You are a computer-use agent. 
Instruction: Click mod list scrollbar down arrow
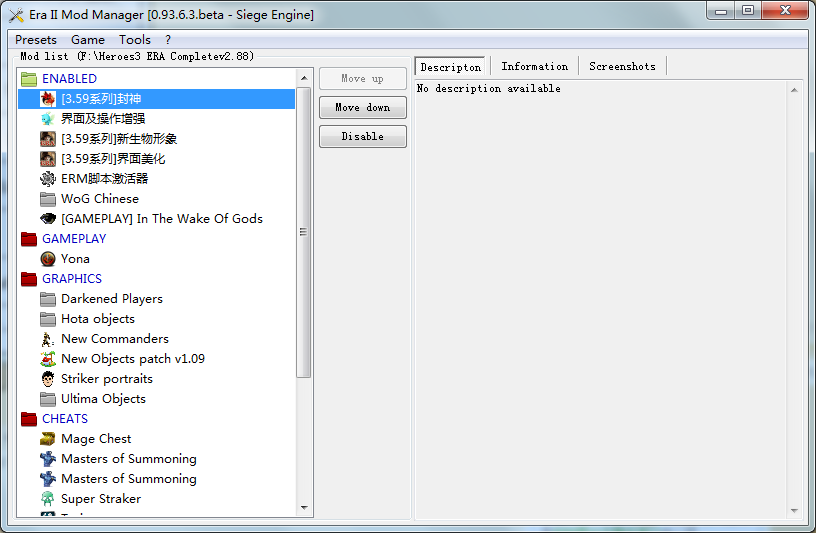[304, 508]
